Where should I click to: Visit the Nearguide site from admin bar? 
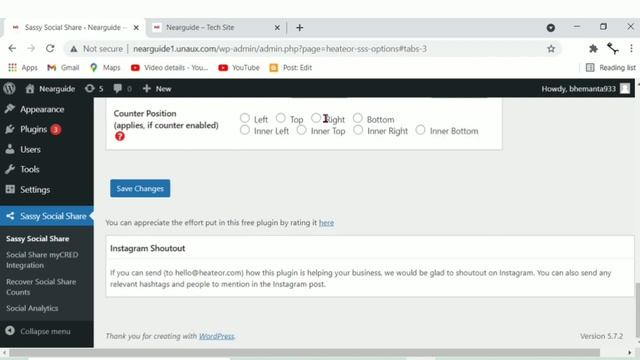[x=50, y=89]
